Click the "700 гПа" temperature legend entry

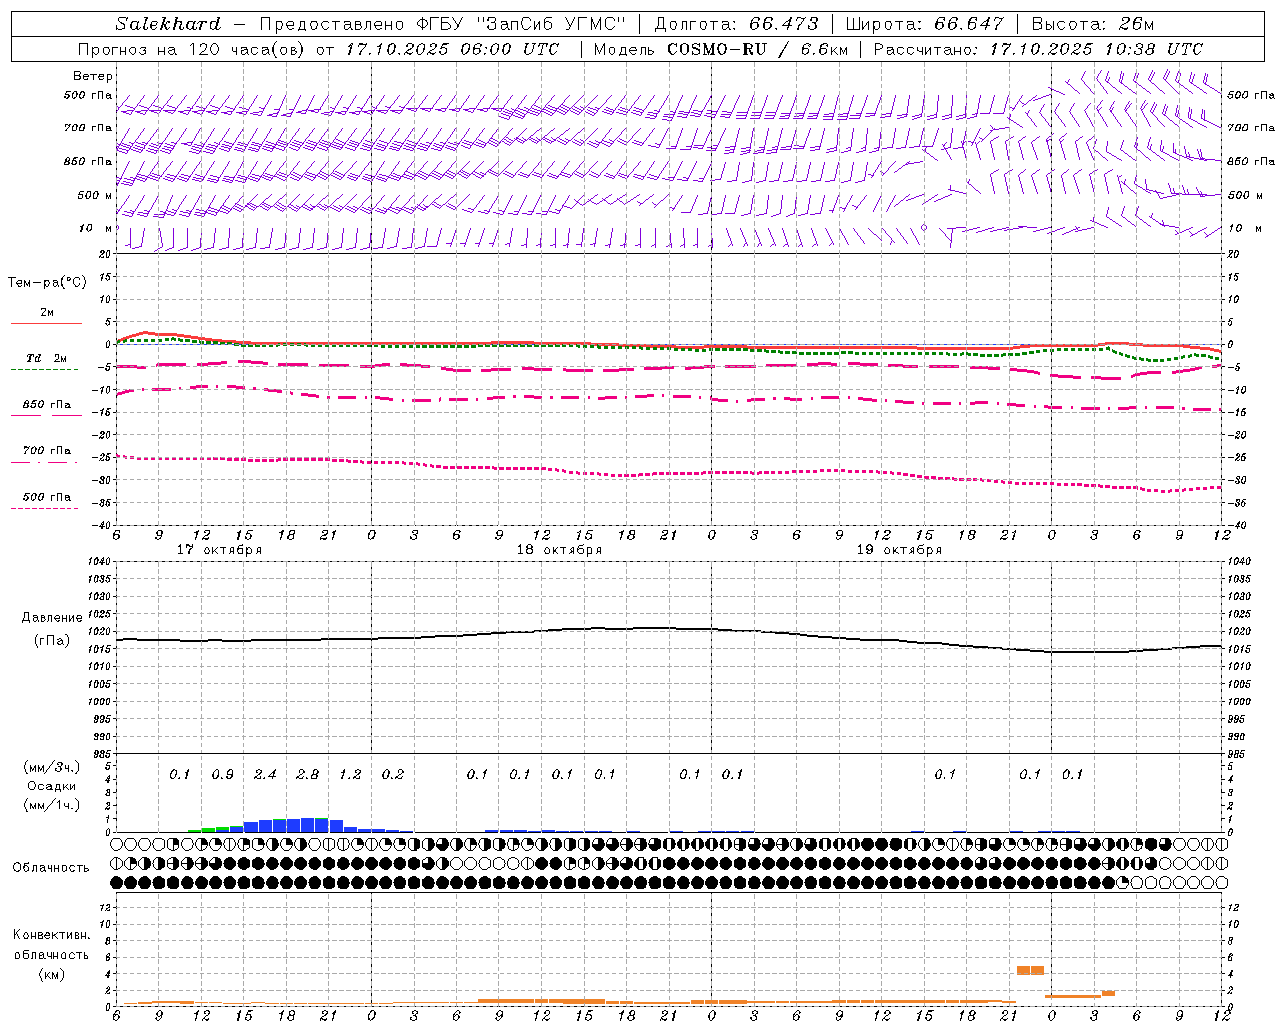pos(47,451)
